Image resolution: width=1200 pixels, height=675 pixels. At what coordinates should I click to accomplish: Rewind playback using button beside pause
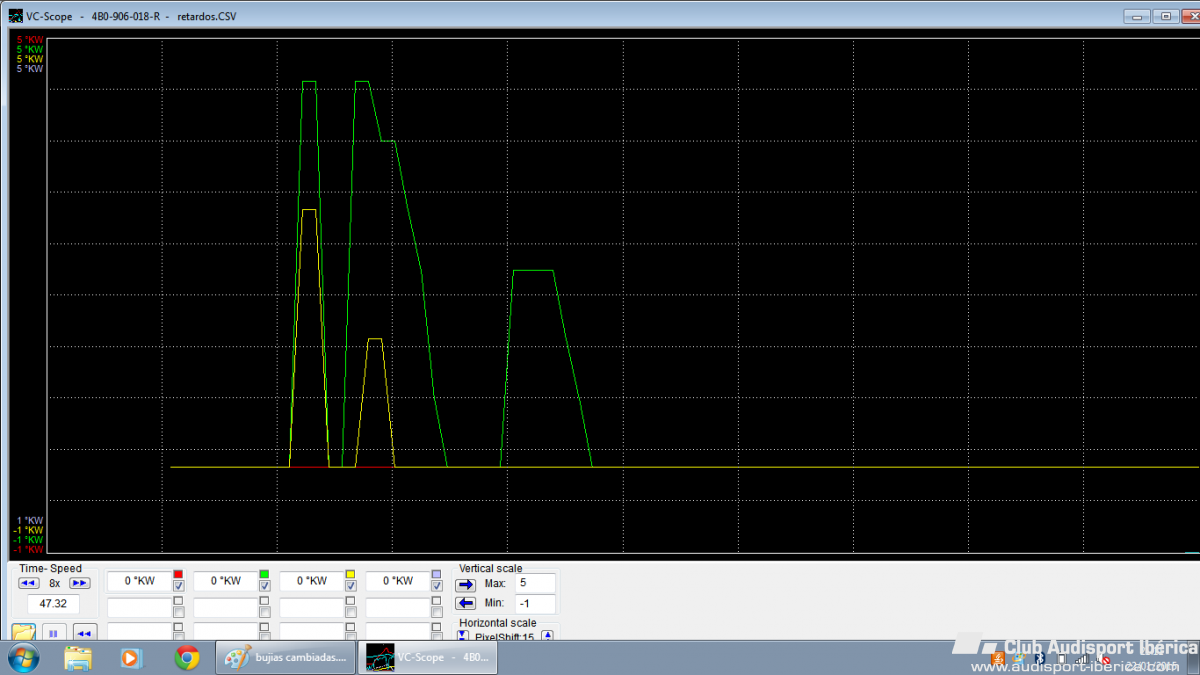click(x=84, y=633)
